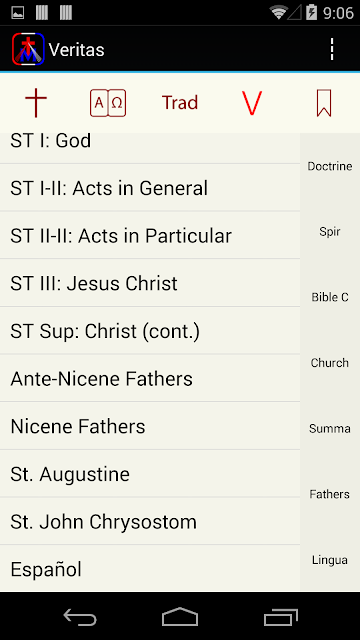Viewport: 360px width, 640px height.
Task: Tap the Android back navigation icon
Action: [x=80, y=616]
